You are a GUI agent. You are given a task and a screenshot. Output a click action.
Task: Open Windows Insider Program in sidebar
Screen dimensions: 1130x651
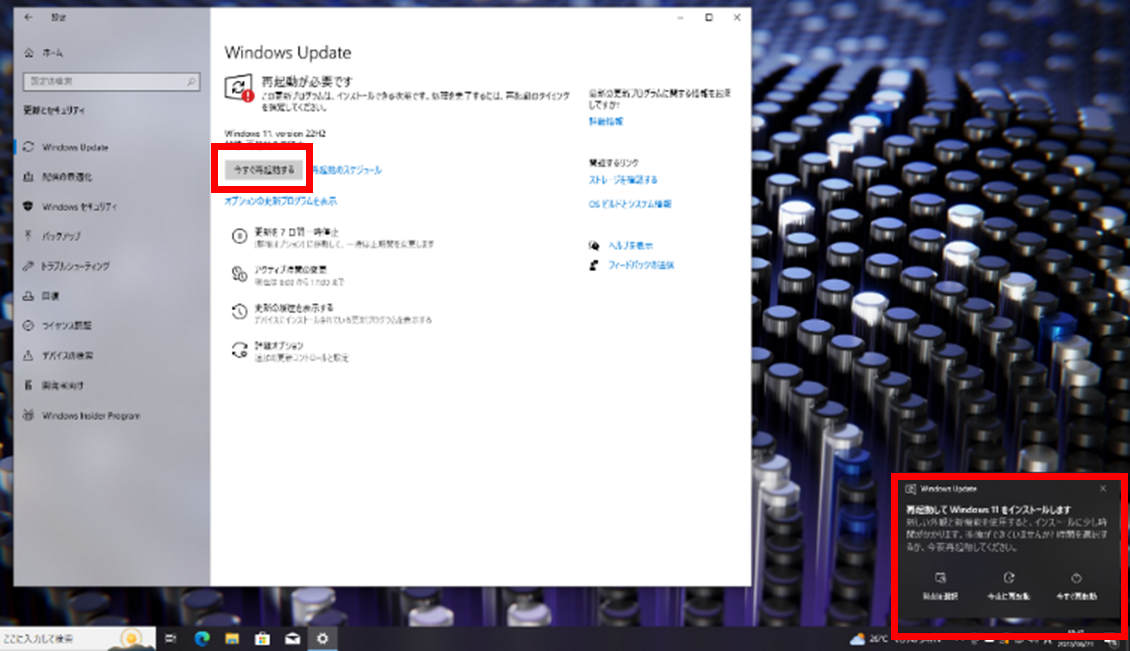pyautogui.click(x=81, y=415)
